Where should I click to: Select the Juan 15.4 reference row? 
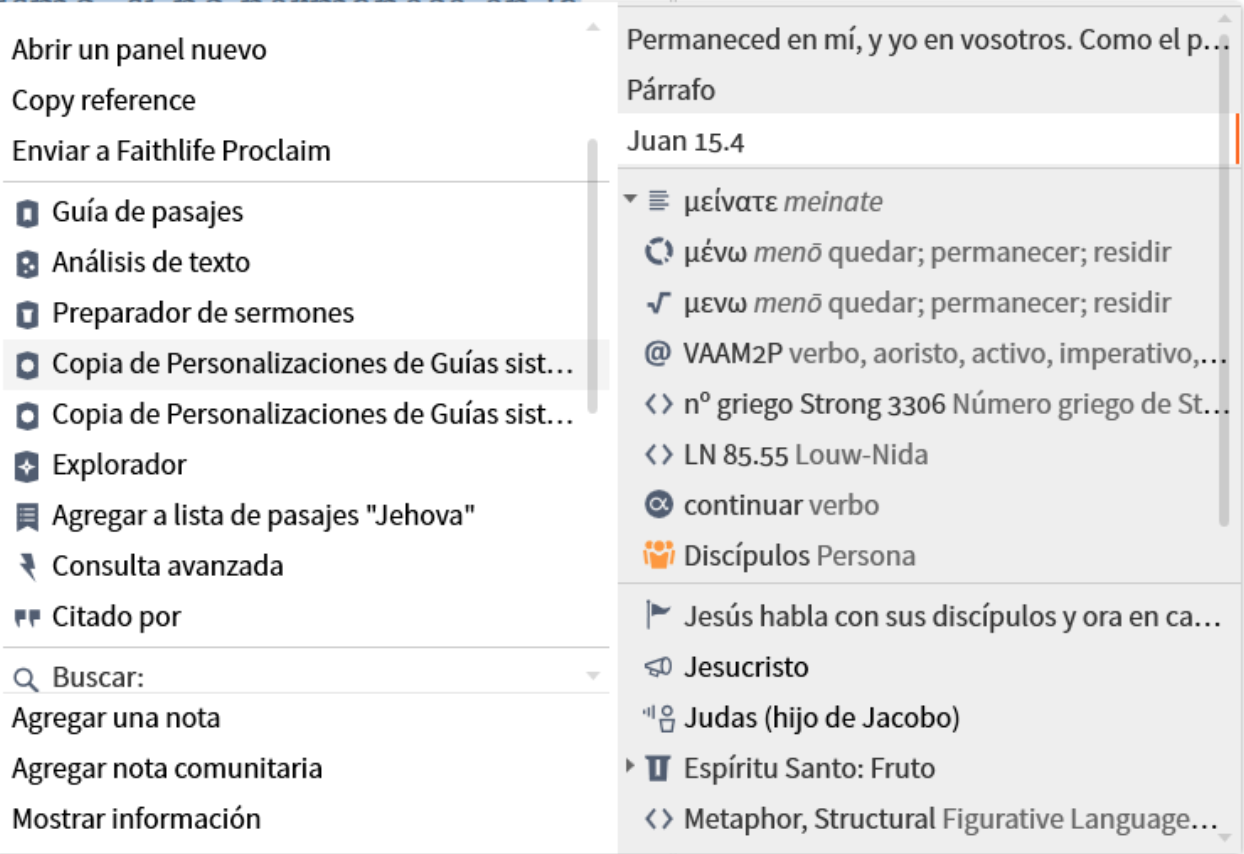point(685,141)
